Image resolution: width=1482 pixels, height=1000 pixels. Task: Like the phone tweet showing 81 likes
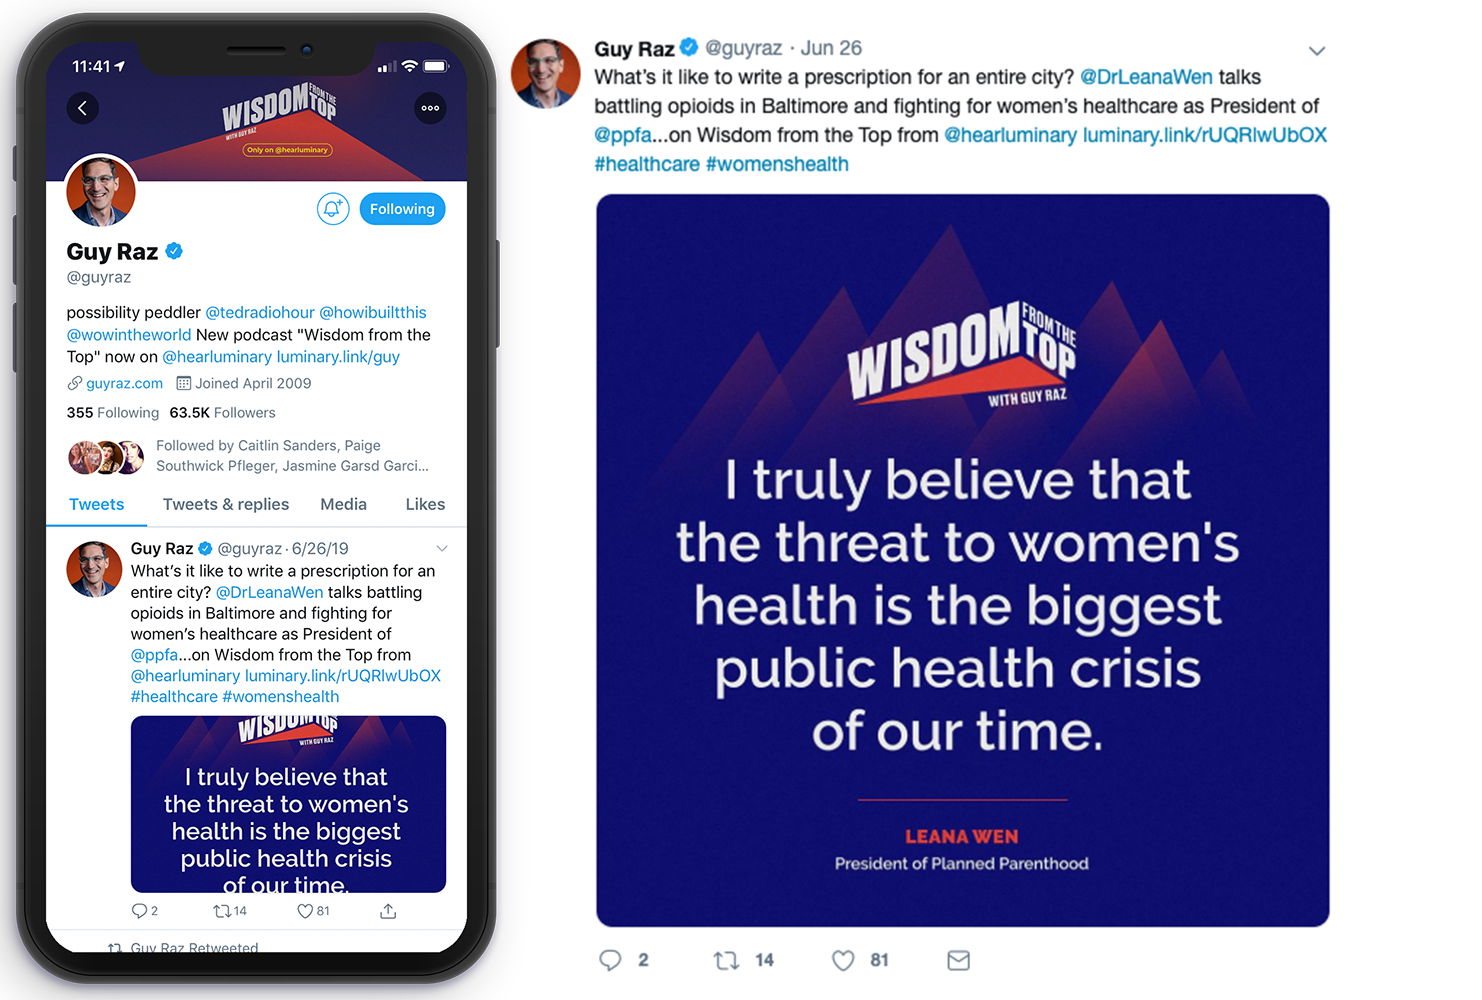click(305, 911)
